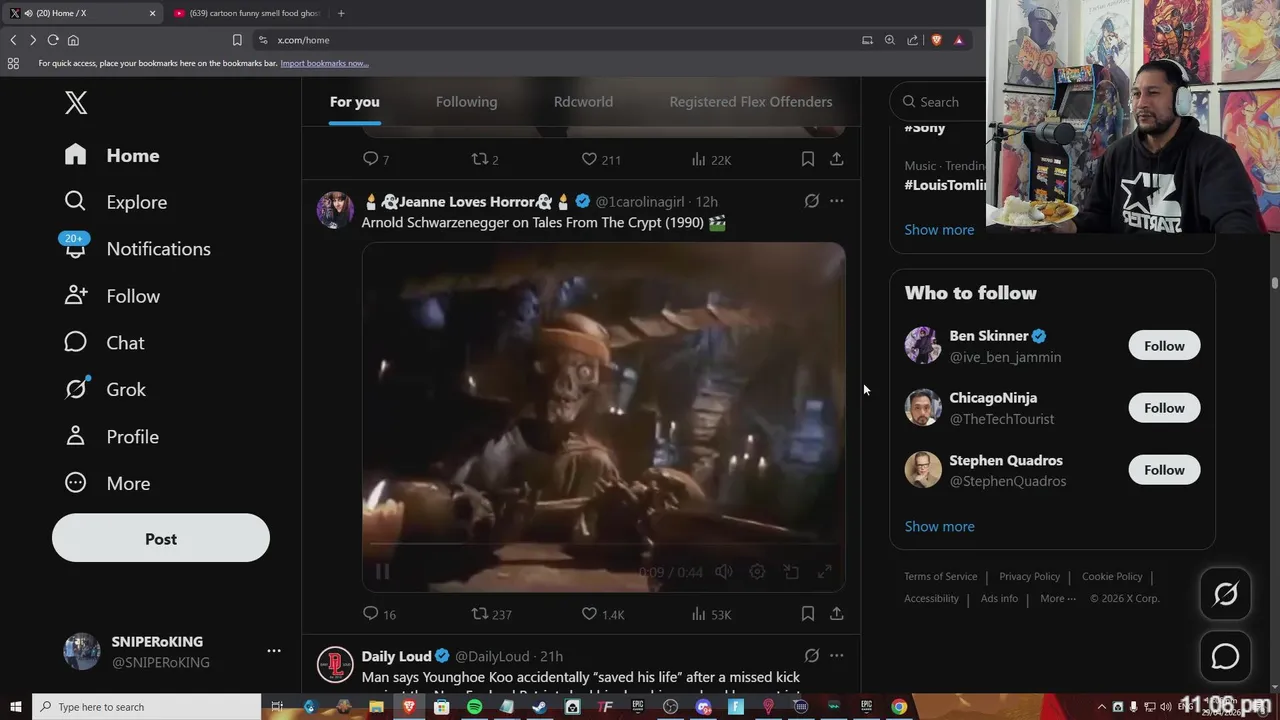Image resolution: width=1280 pixels, height=720 pixels.
Task: Open Steam from the taskbar
Action: tap(540, 707)
